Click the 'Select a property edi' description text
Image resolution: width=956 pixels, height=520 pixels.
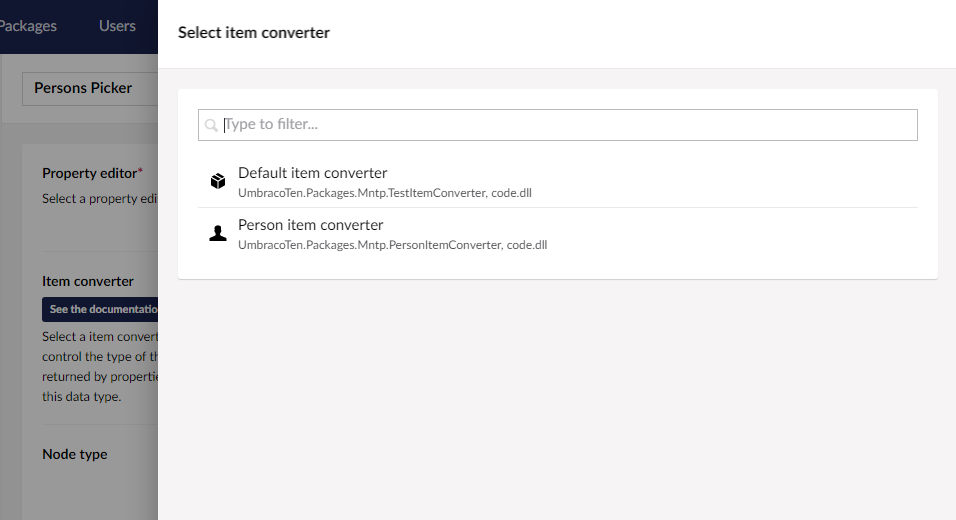(x=100, y=199)
